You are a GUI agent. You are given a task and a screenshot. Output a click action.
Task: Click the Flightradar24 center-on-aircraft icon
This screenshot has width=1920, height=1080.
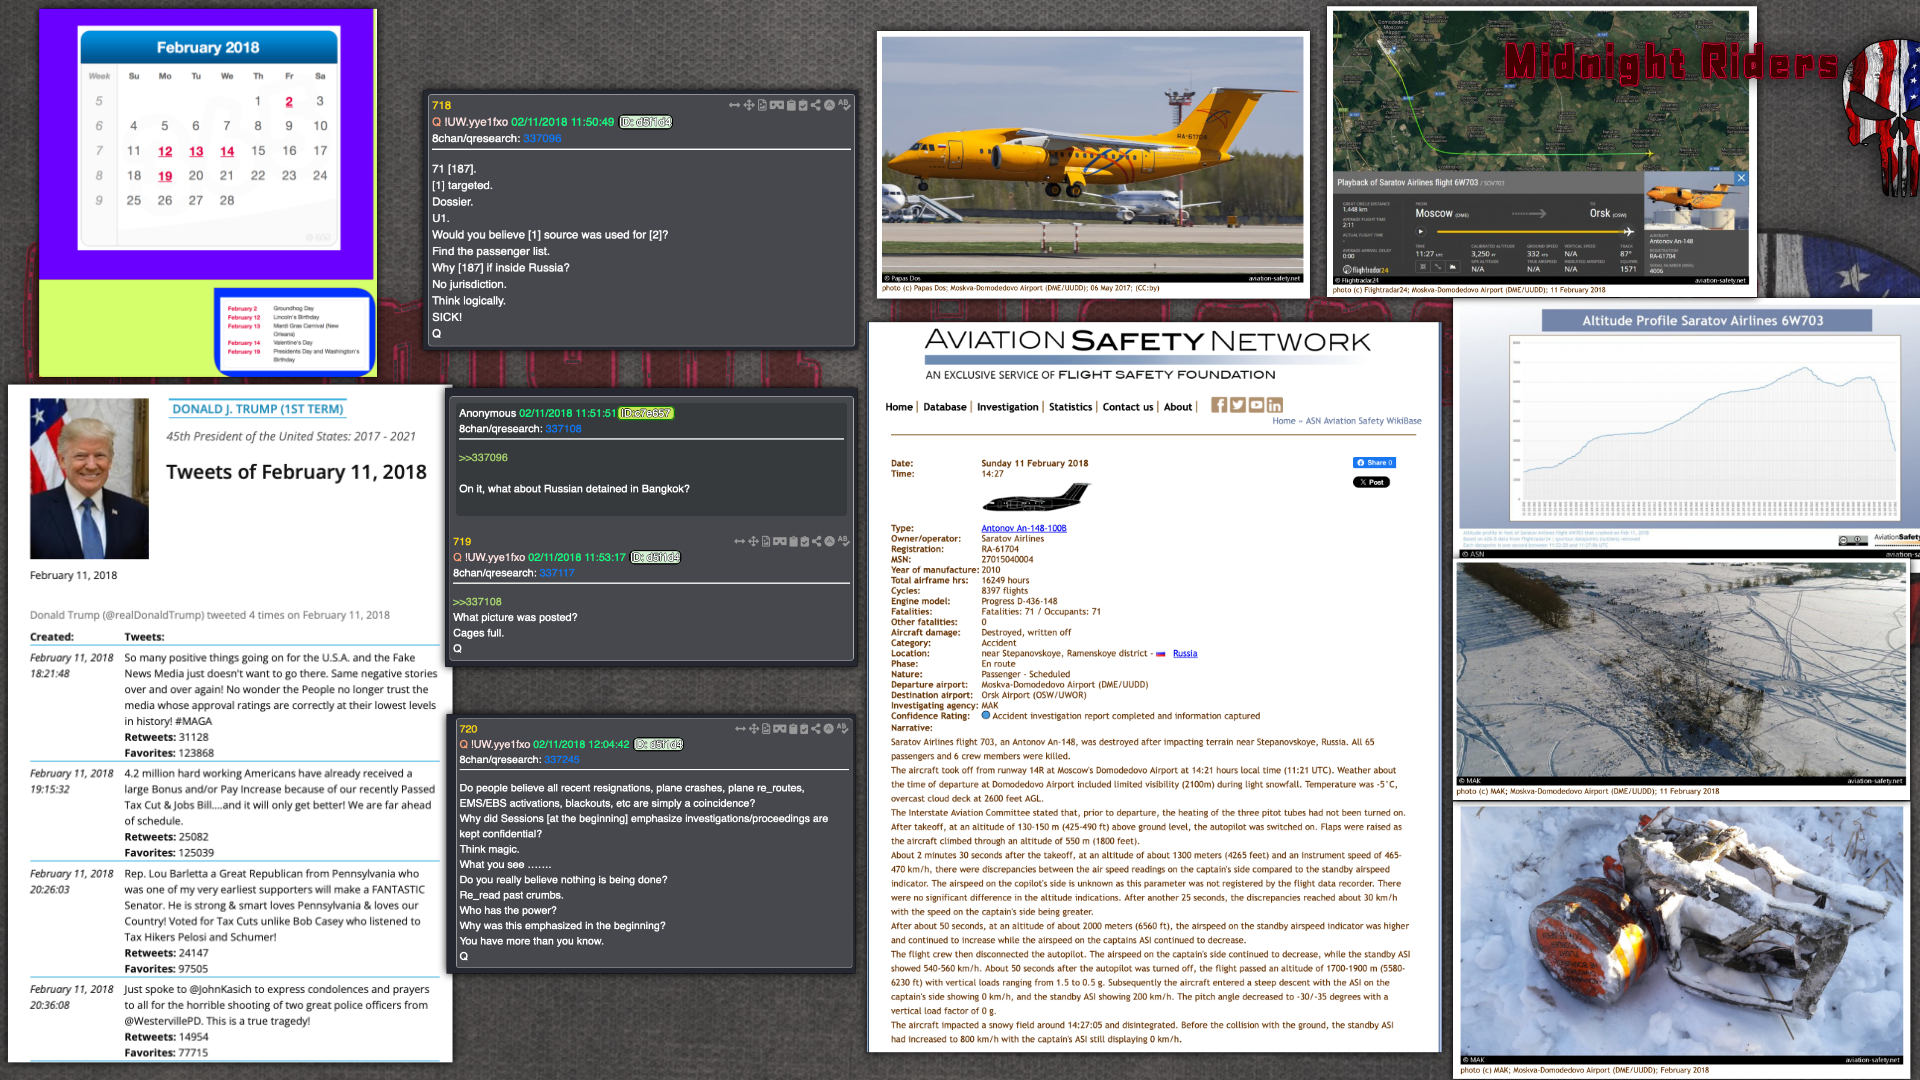coord(1423,267)
